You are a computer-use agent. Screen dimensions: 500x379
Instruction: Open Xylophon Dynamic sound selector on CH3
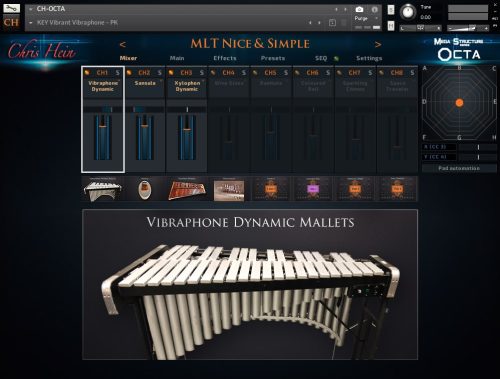click(187, 86)
